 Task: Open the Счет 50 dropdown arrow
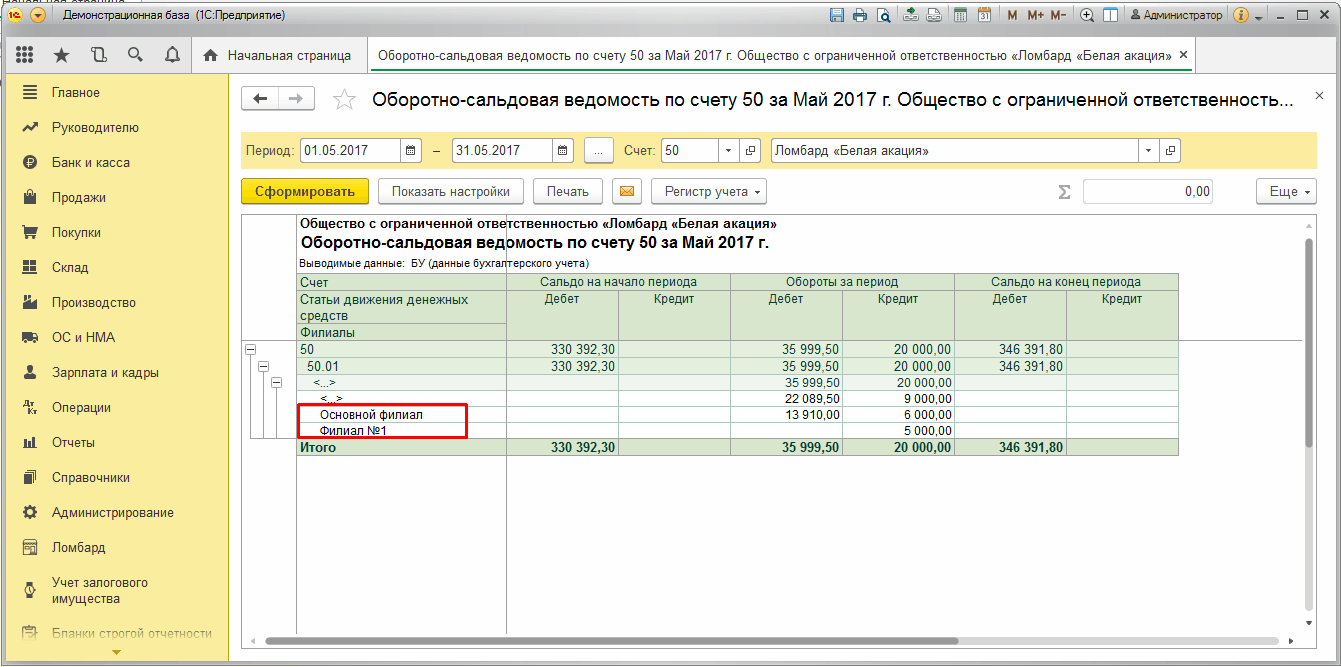(x=728, y=151)
